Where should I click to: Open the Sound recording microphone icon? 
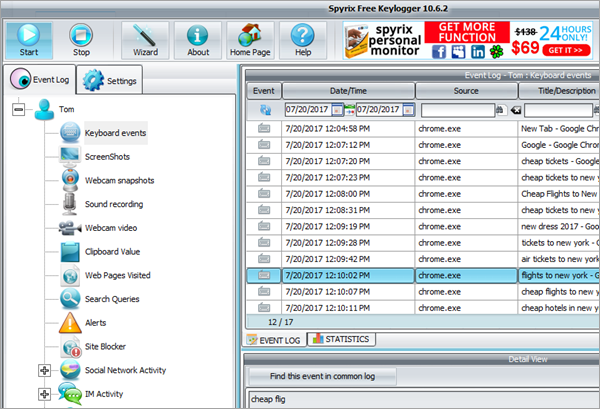(x=70, y=204)
